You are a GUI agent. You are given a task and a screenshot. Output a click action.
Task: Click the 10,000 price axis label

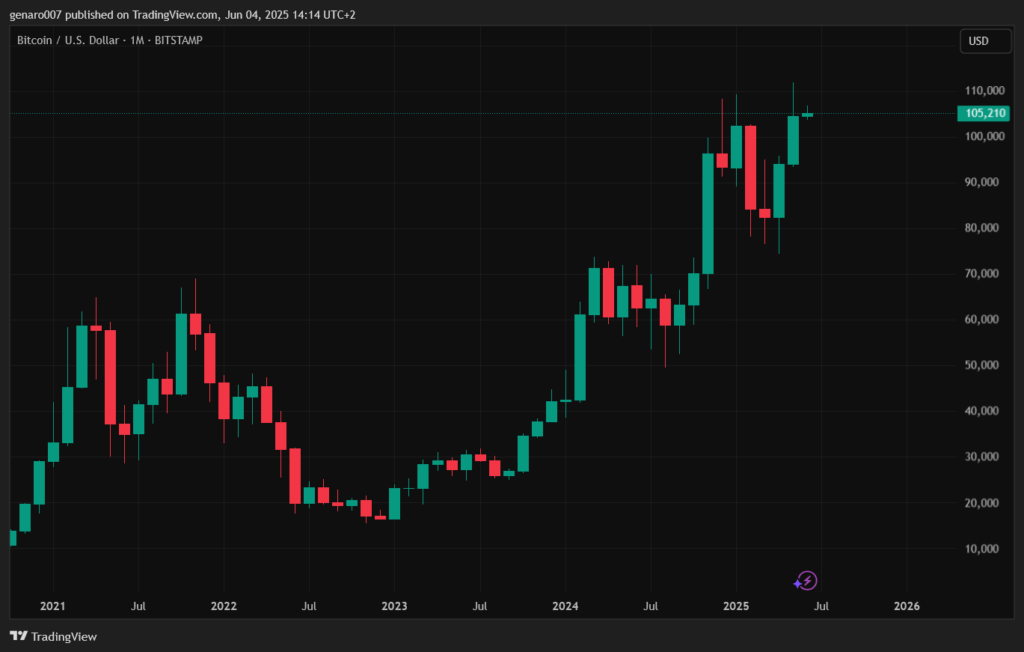click(984, 549)
